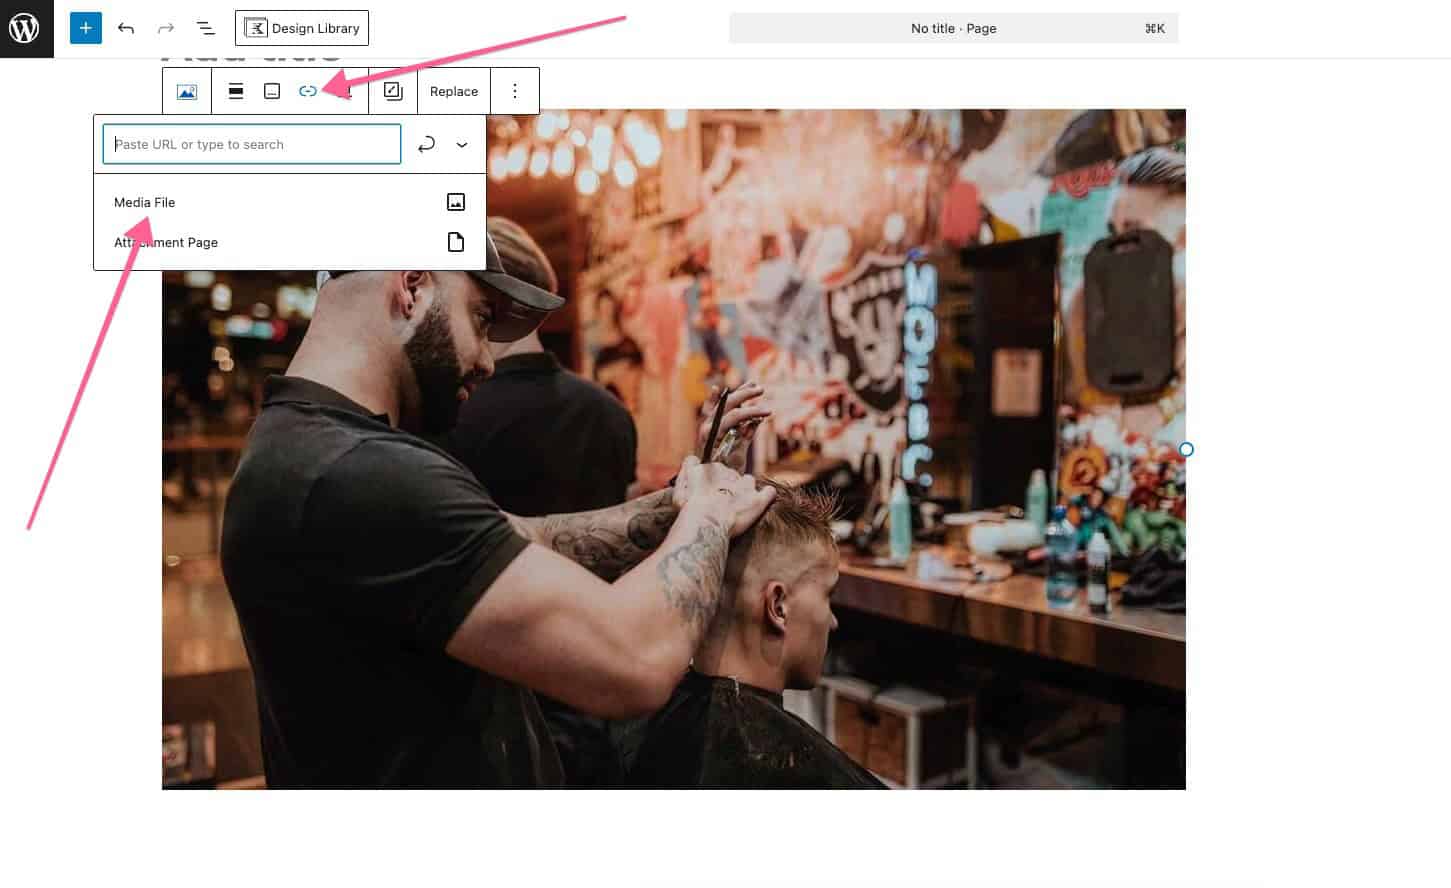
Task: Click the image resize handle on right edge
Action: click(1186, 449)
